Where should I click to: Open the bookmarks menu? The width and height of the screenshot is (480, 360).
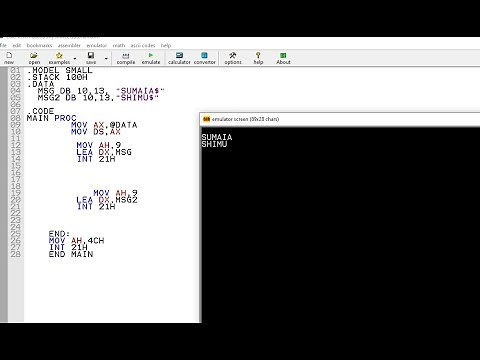(39, 45)
